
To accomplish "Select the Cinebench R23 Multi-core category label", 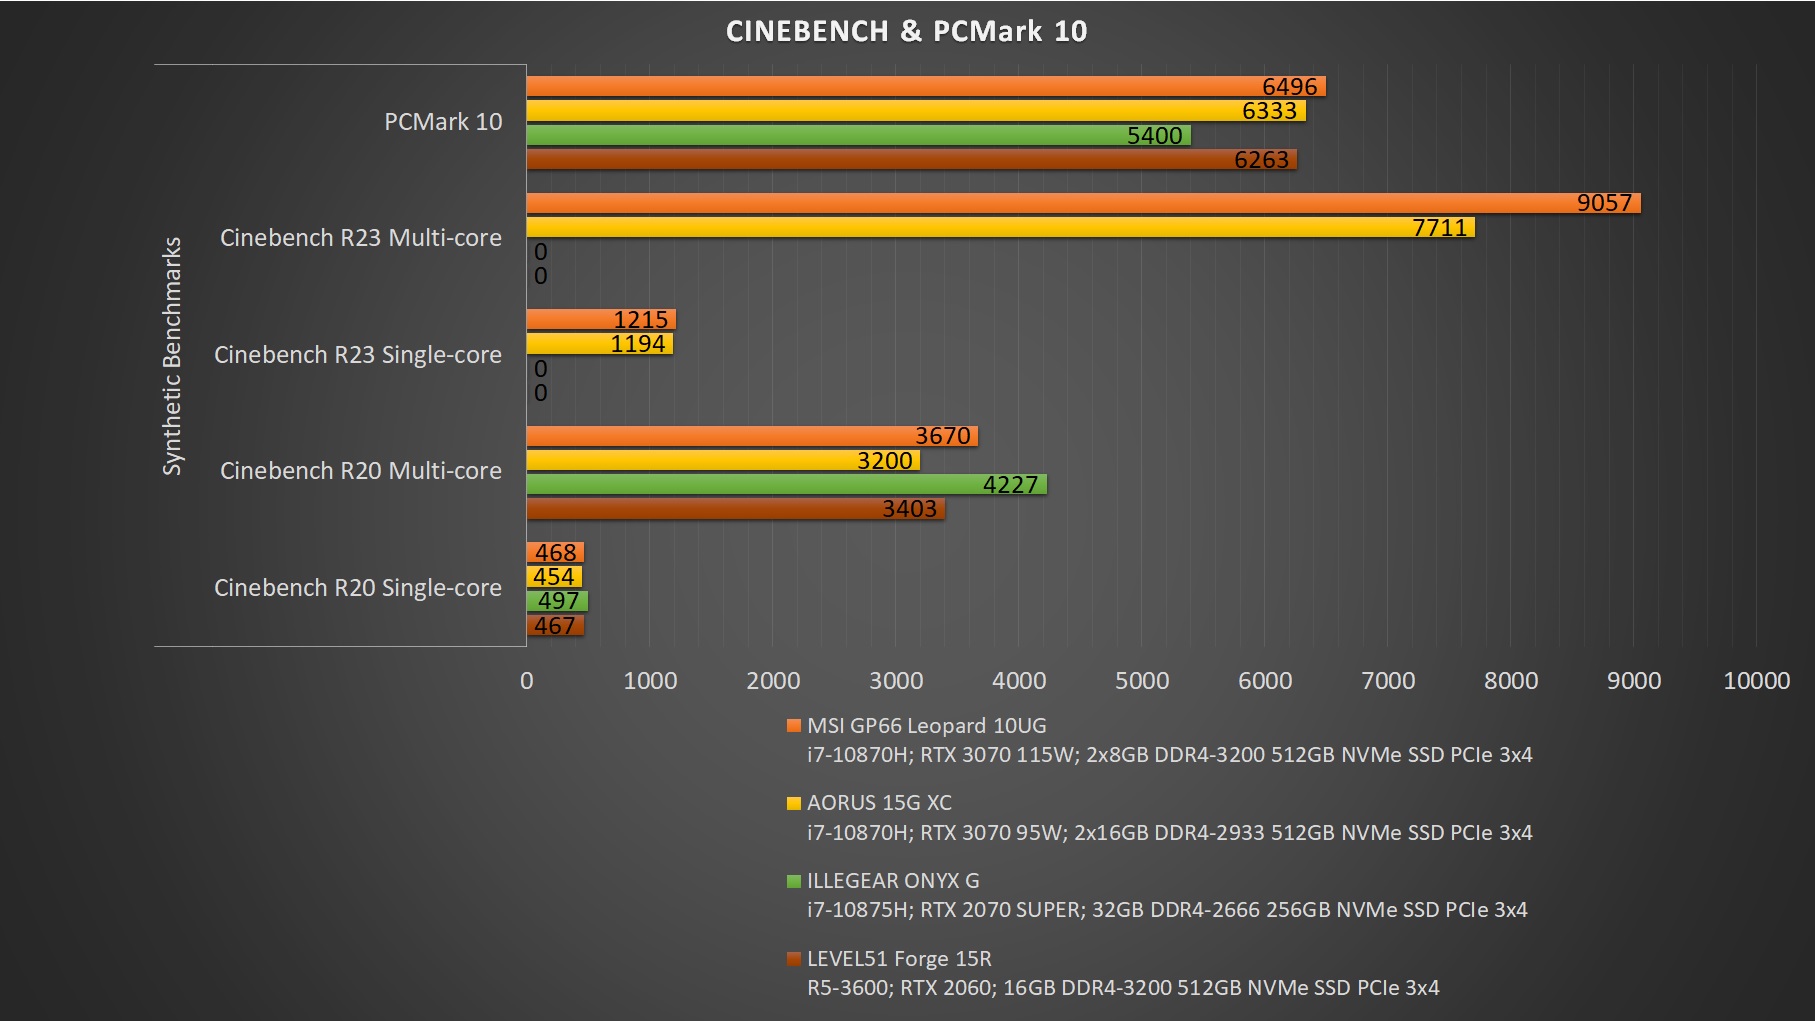I will point(361,238).
